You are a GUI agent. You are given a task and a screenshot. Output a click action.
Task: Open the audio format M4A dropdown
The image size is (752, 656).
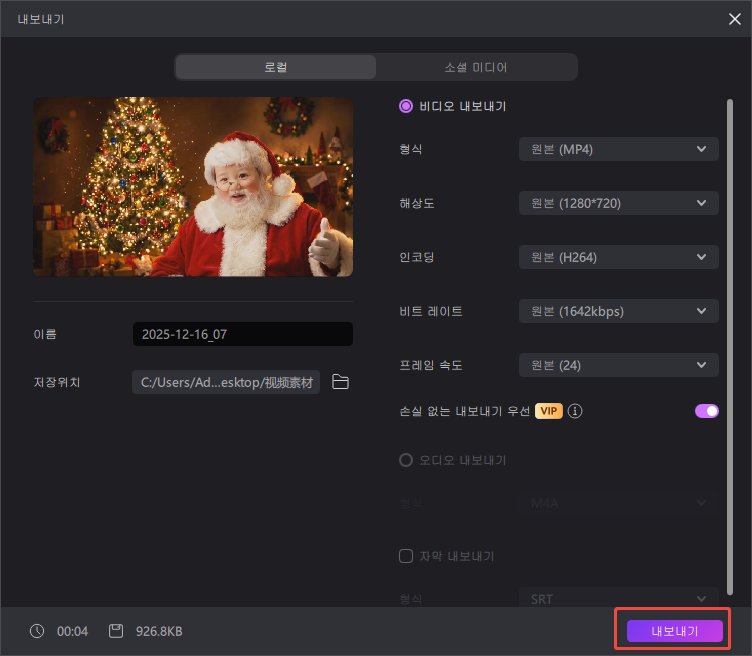click(618, 504)
